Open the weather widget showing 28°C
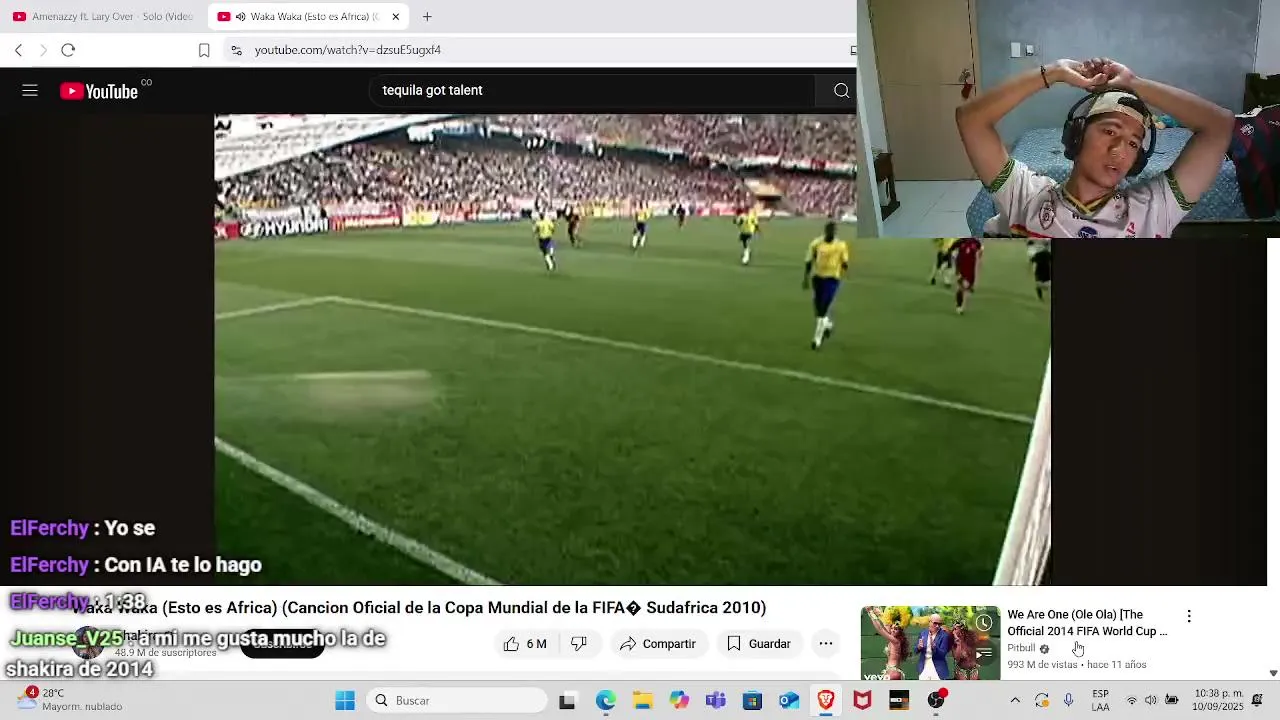Screen dimensions: 1280x720 (x=68, y=700)
